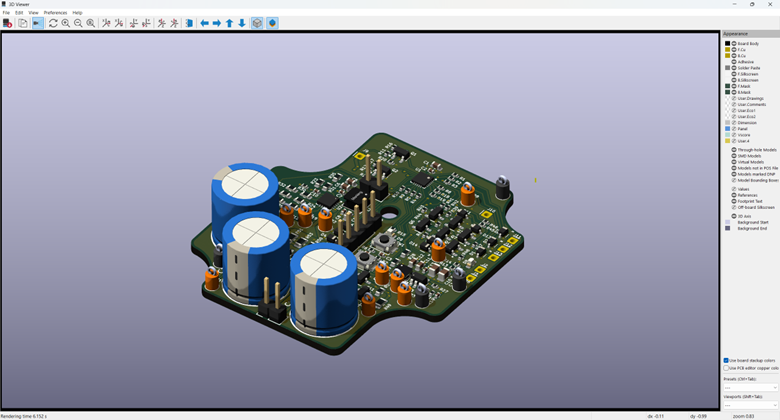The width and height of the screenshot is (780, 420).
Task: Open the View menu
Action: coord(33,13)
